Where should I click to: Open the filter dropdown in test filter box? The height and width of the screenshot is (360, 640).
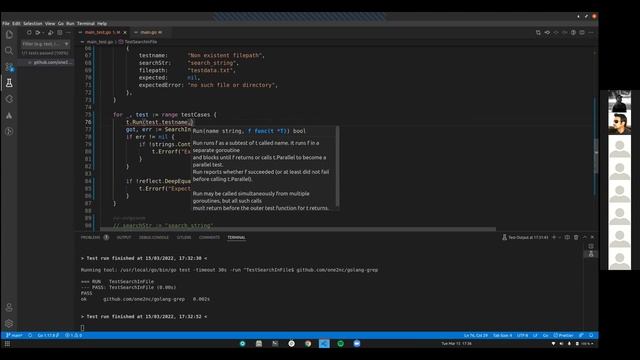(x=66, y=44)
